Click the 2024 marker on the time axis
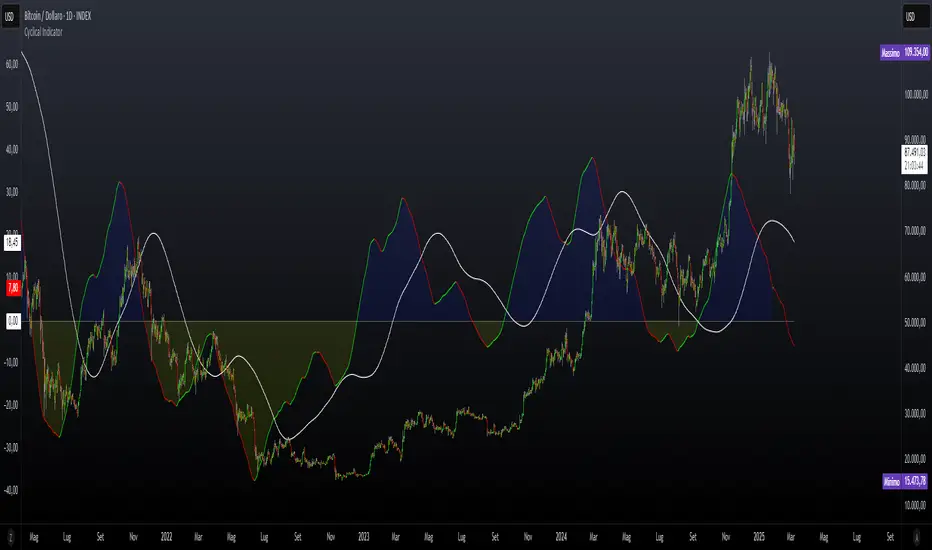Screen dimensions: 932x550 pos(561,536)
